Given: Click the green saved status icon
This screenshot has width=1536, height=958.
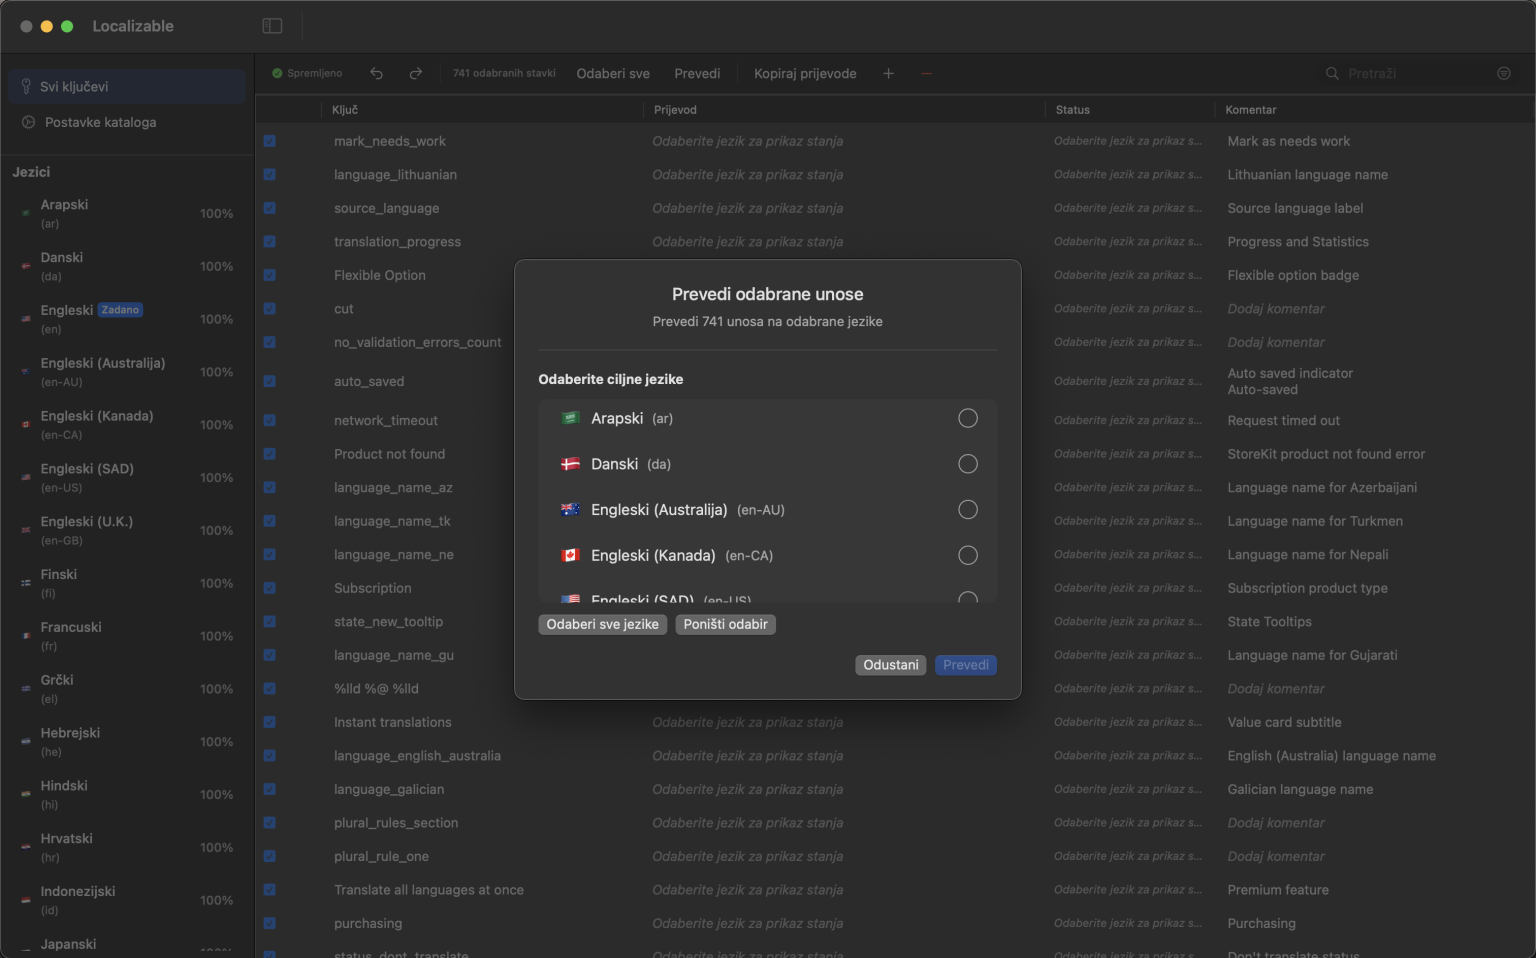Looking at the screenshot, I should tap(277, 73).
